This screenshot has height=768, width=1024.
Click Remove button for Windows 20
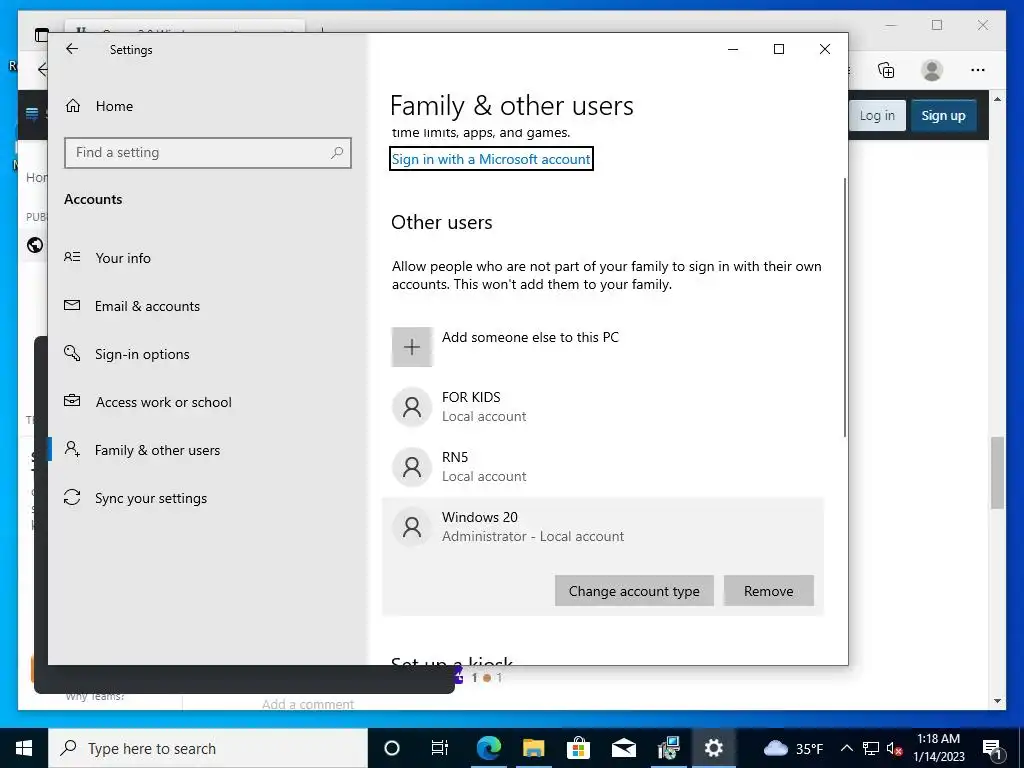tap(769, 591)
